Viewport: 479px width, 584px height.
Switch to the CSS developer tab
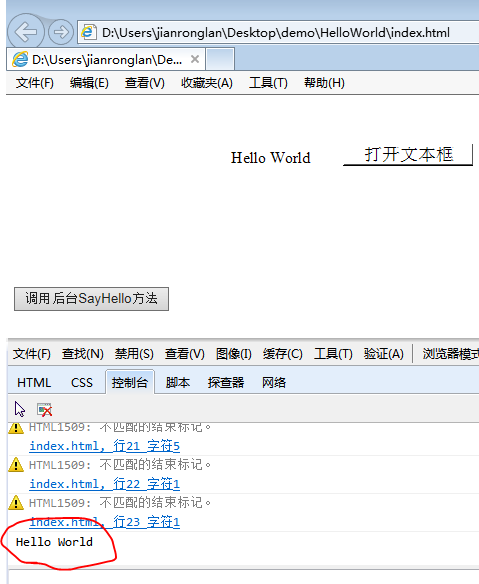coord(82,383)
